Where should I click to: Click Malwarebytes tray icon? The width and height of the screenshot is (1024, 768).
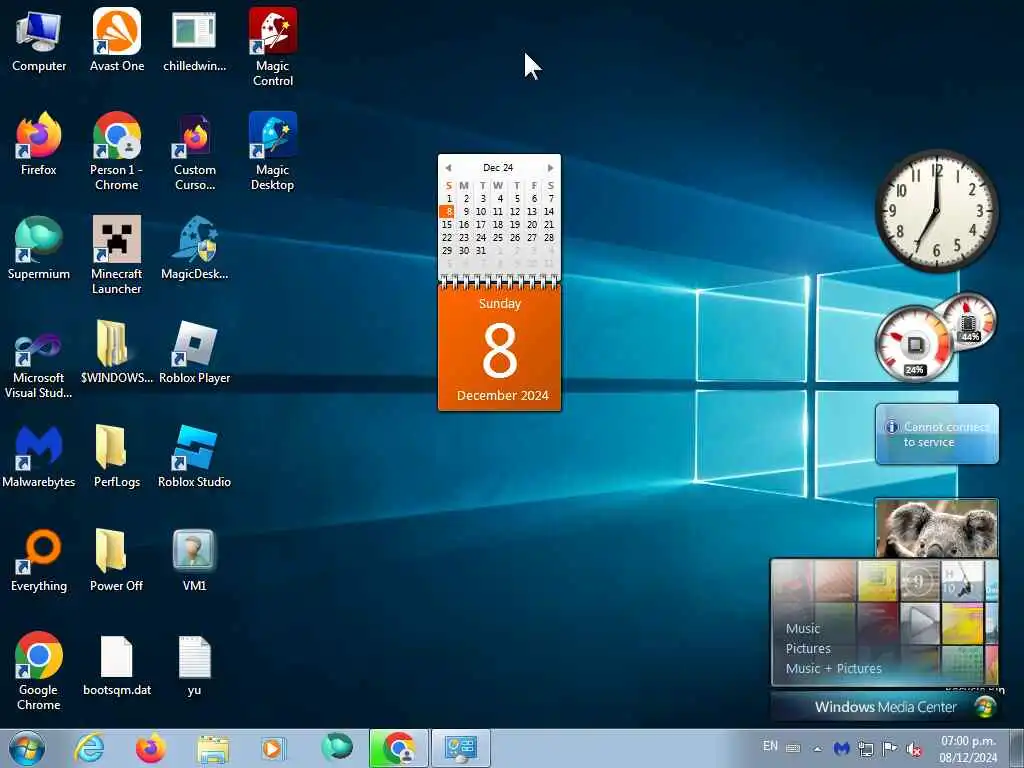(x=841, y=748)
